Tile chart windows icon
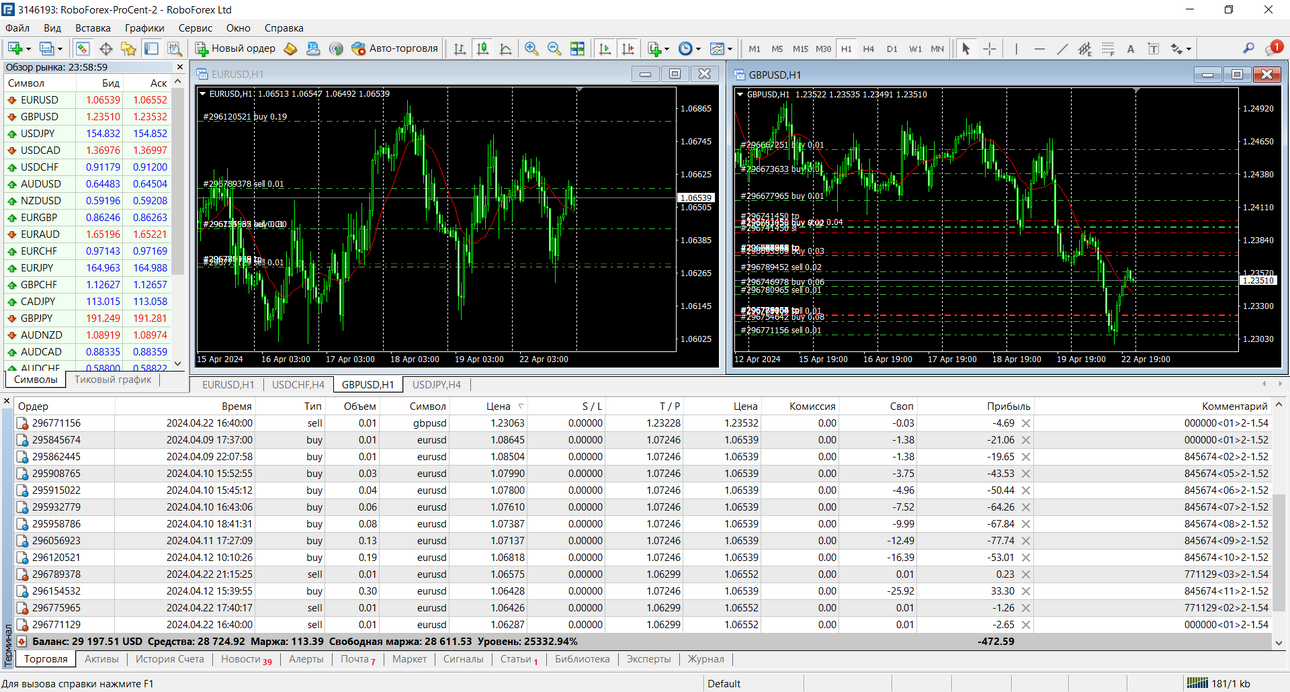This screenshot has height=692, width=1290. pos(577,48)
